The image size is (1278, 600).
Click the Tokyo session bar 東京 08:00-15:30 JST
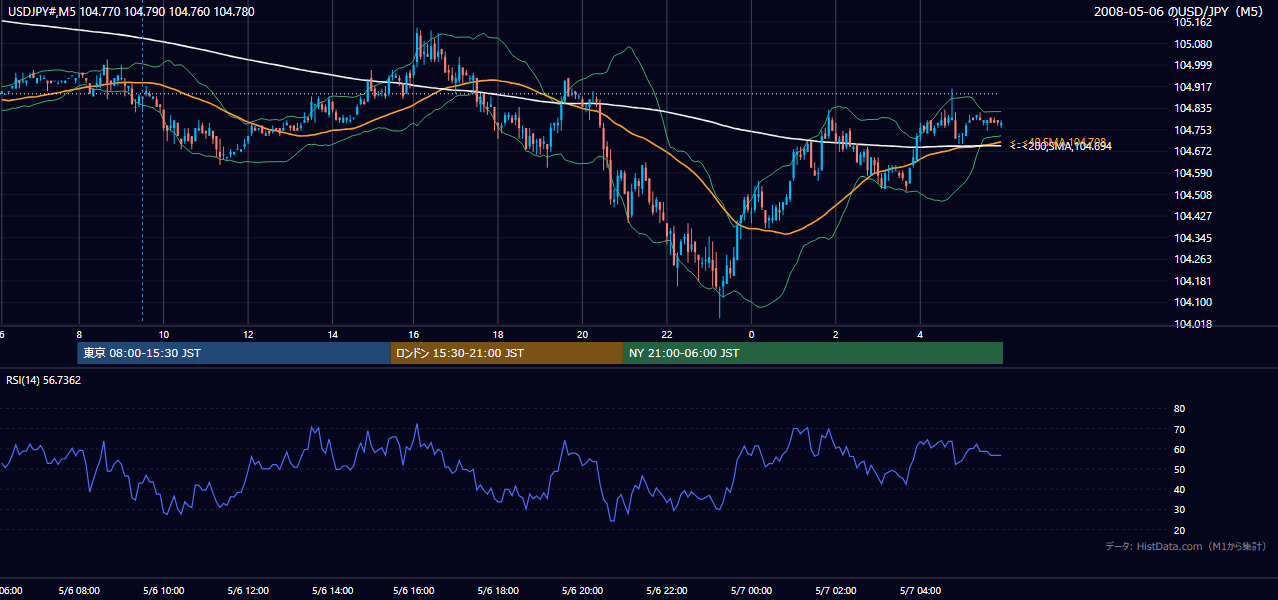pyautogui.click(x=234, y=353)
